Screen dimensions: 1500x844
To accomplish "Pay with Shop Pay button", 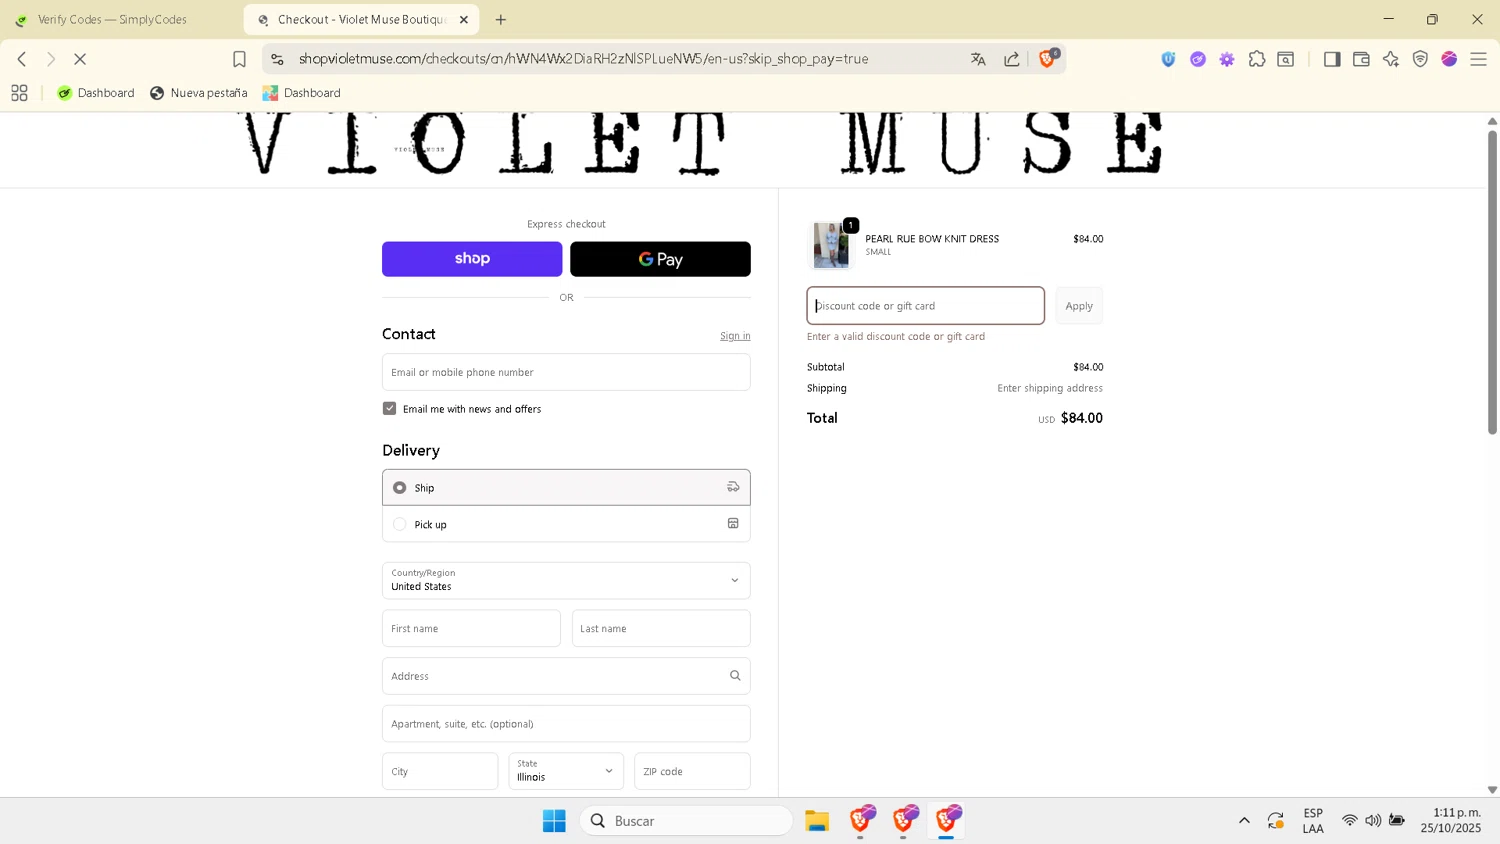I will tap(472, 259).
